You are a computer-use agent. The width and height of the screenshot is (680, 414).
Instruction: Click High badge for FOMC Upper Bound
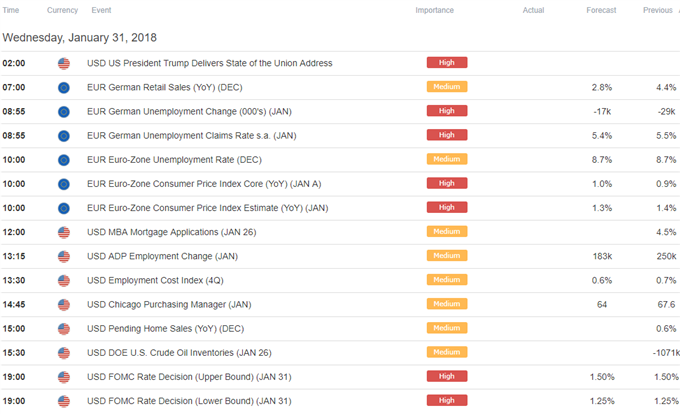447,376
